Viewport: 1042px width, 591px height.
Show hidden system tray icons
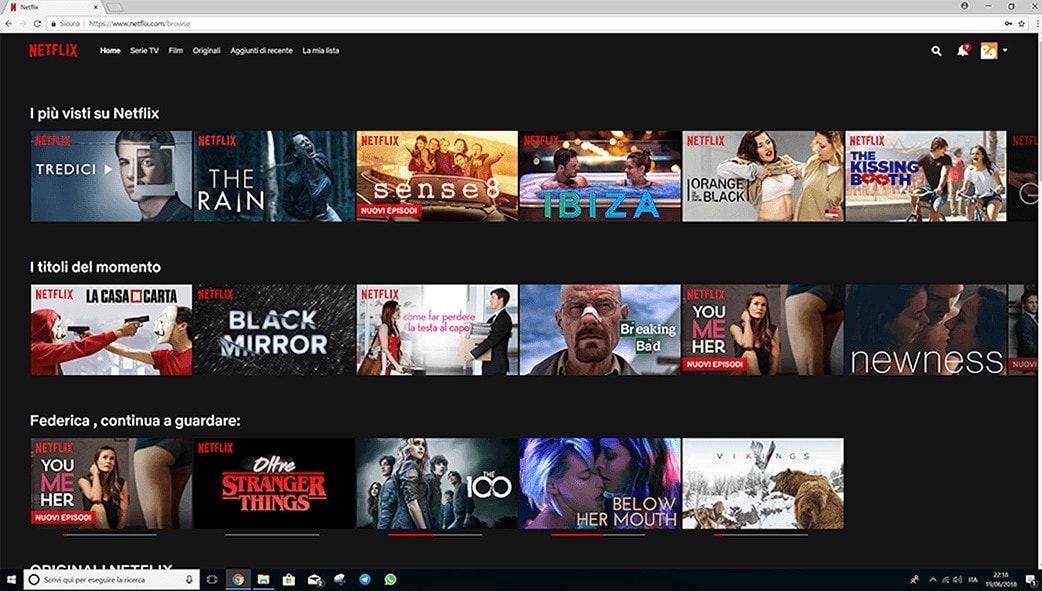932,580
